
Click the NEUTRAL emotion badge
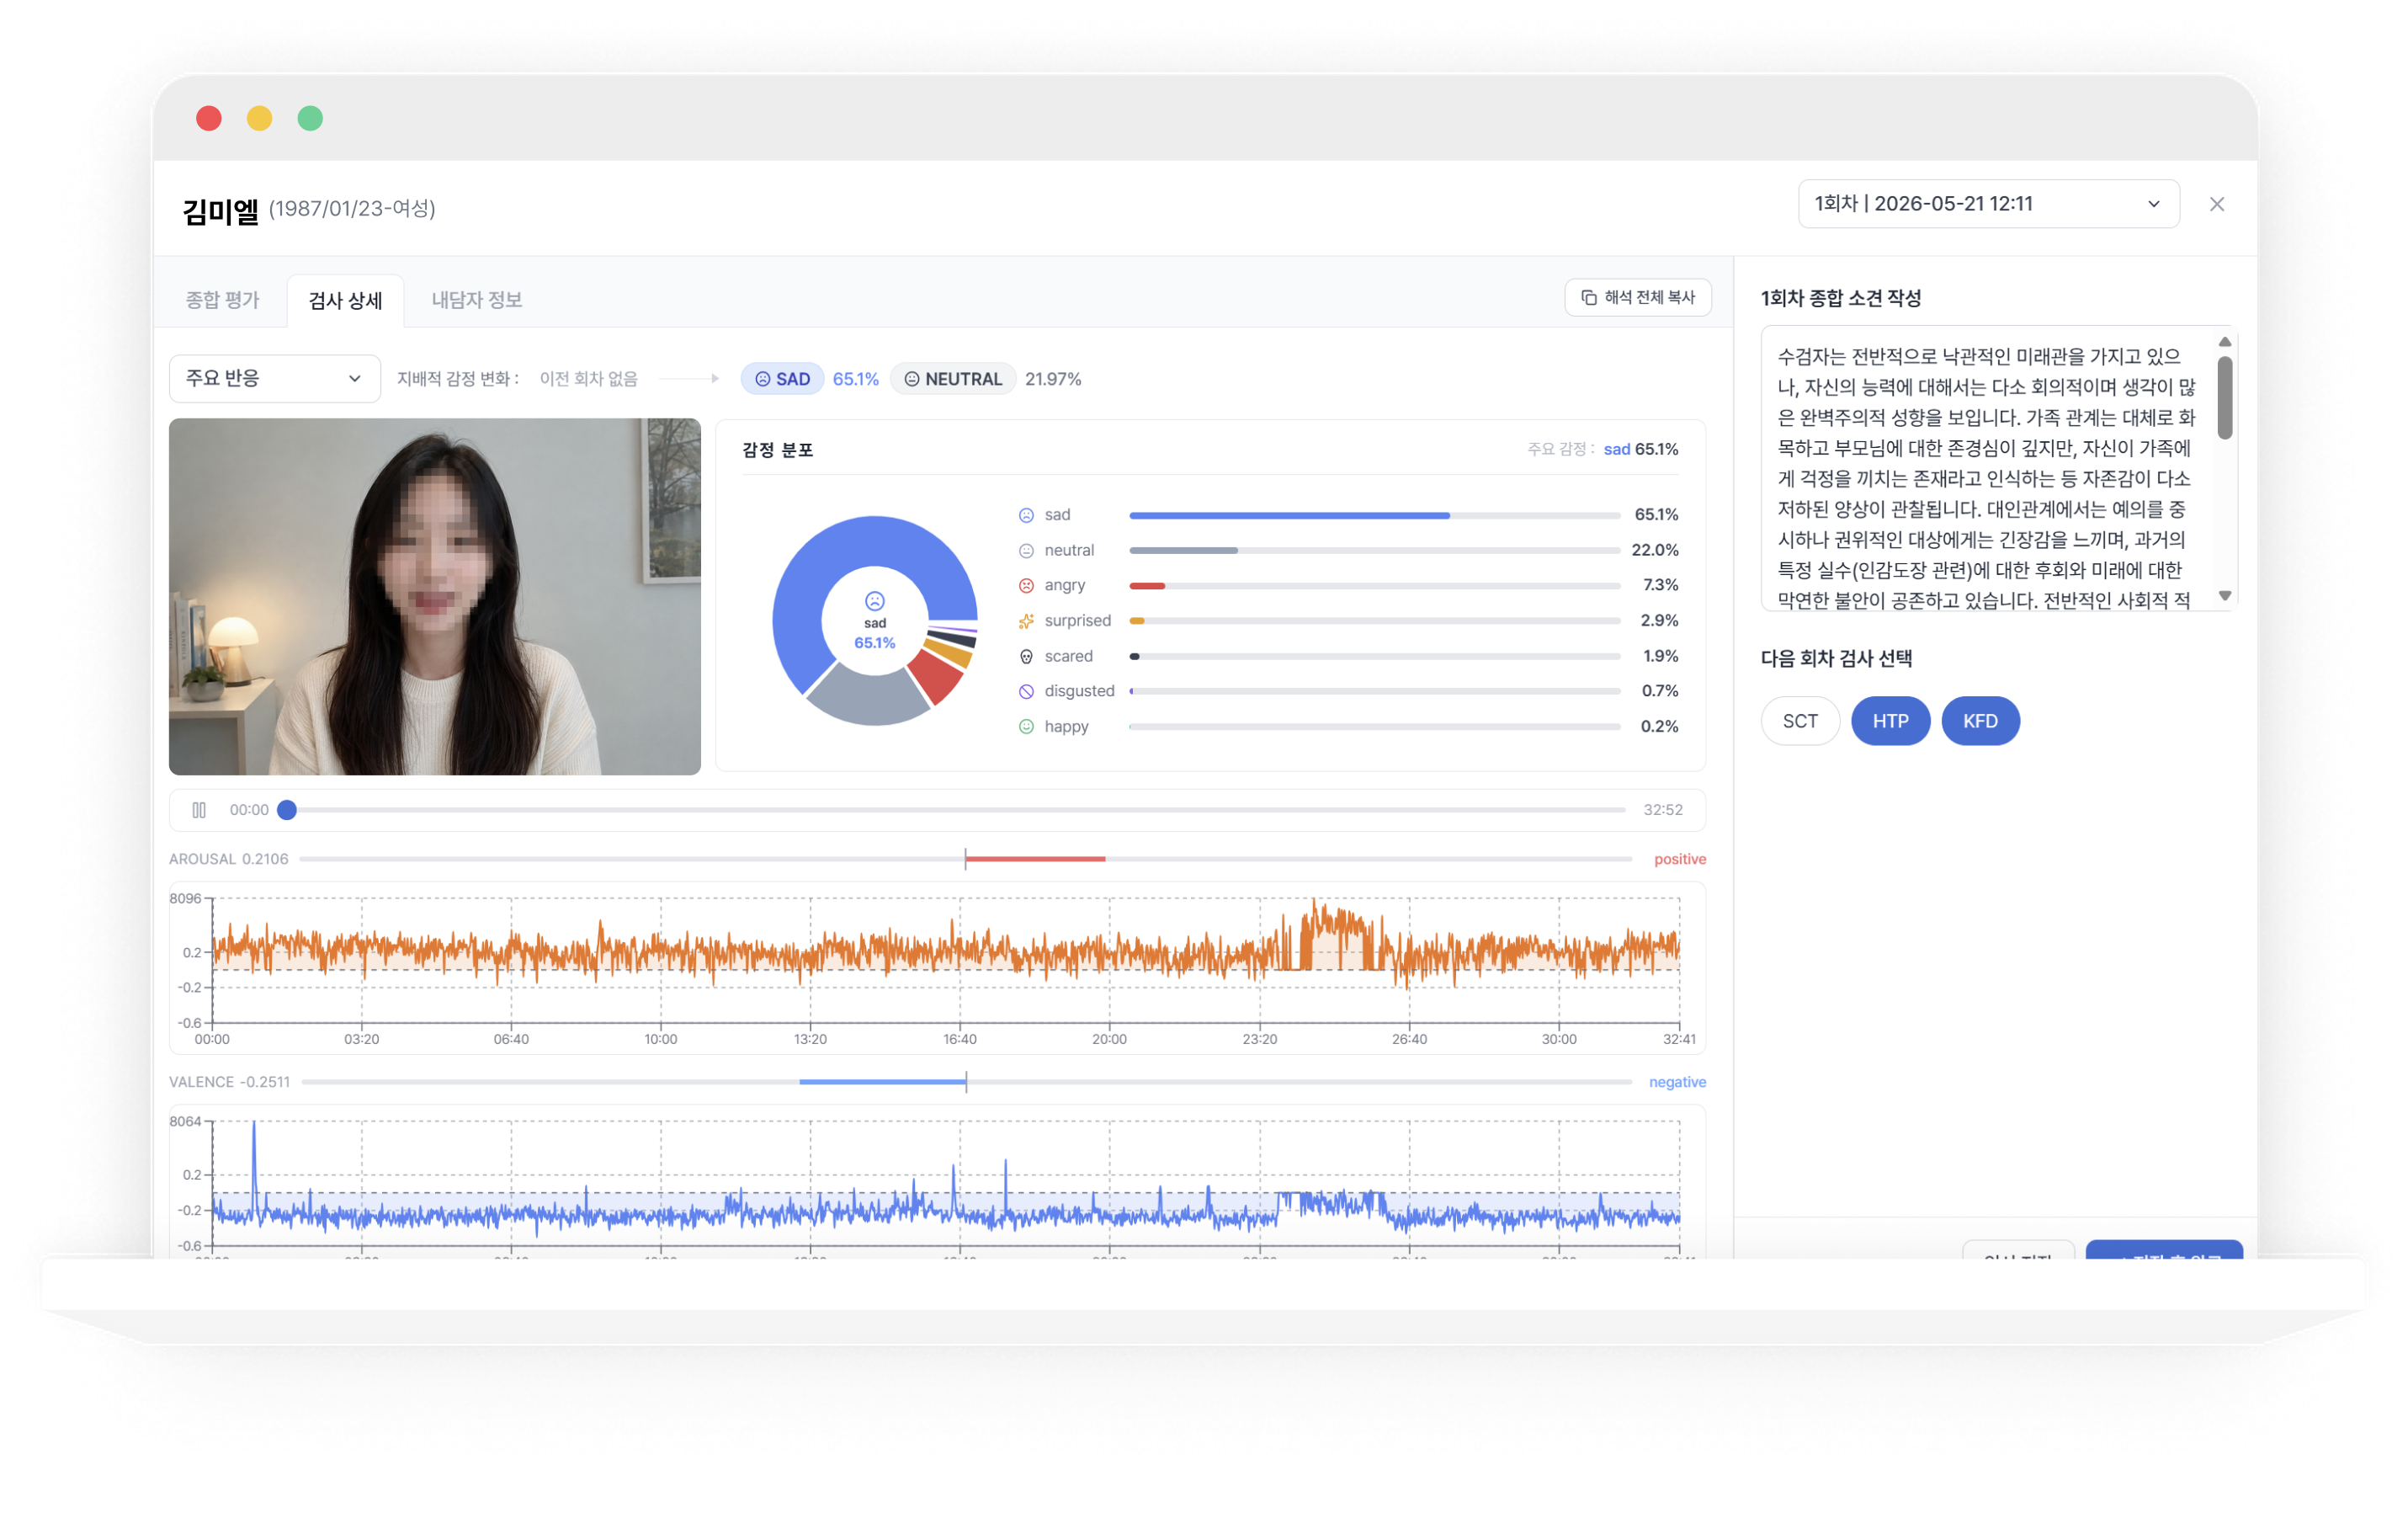[x=952, y=379]
